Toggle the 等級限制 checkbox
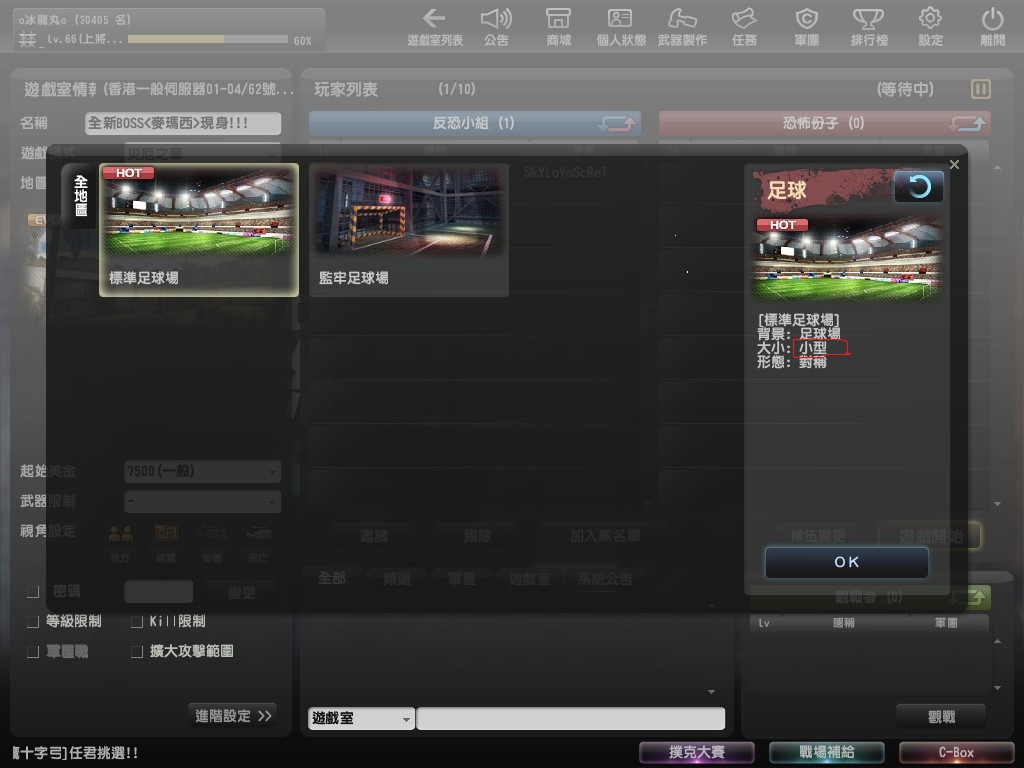This screenshot has height=768, width=1024. pyautogui.click(x=34, y=621)
